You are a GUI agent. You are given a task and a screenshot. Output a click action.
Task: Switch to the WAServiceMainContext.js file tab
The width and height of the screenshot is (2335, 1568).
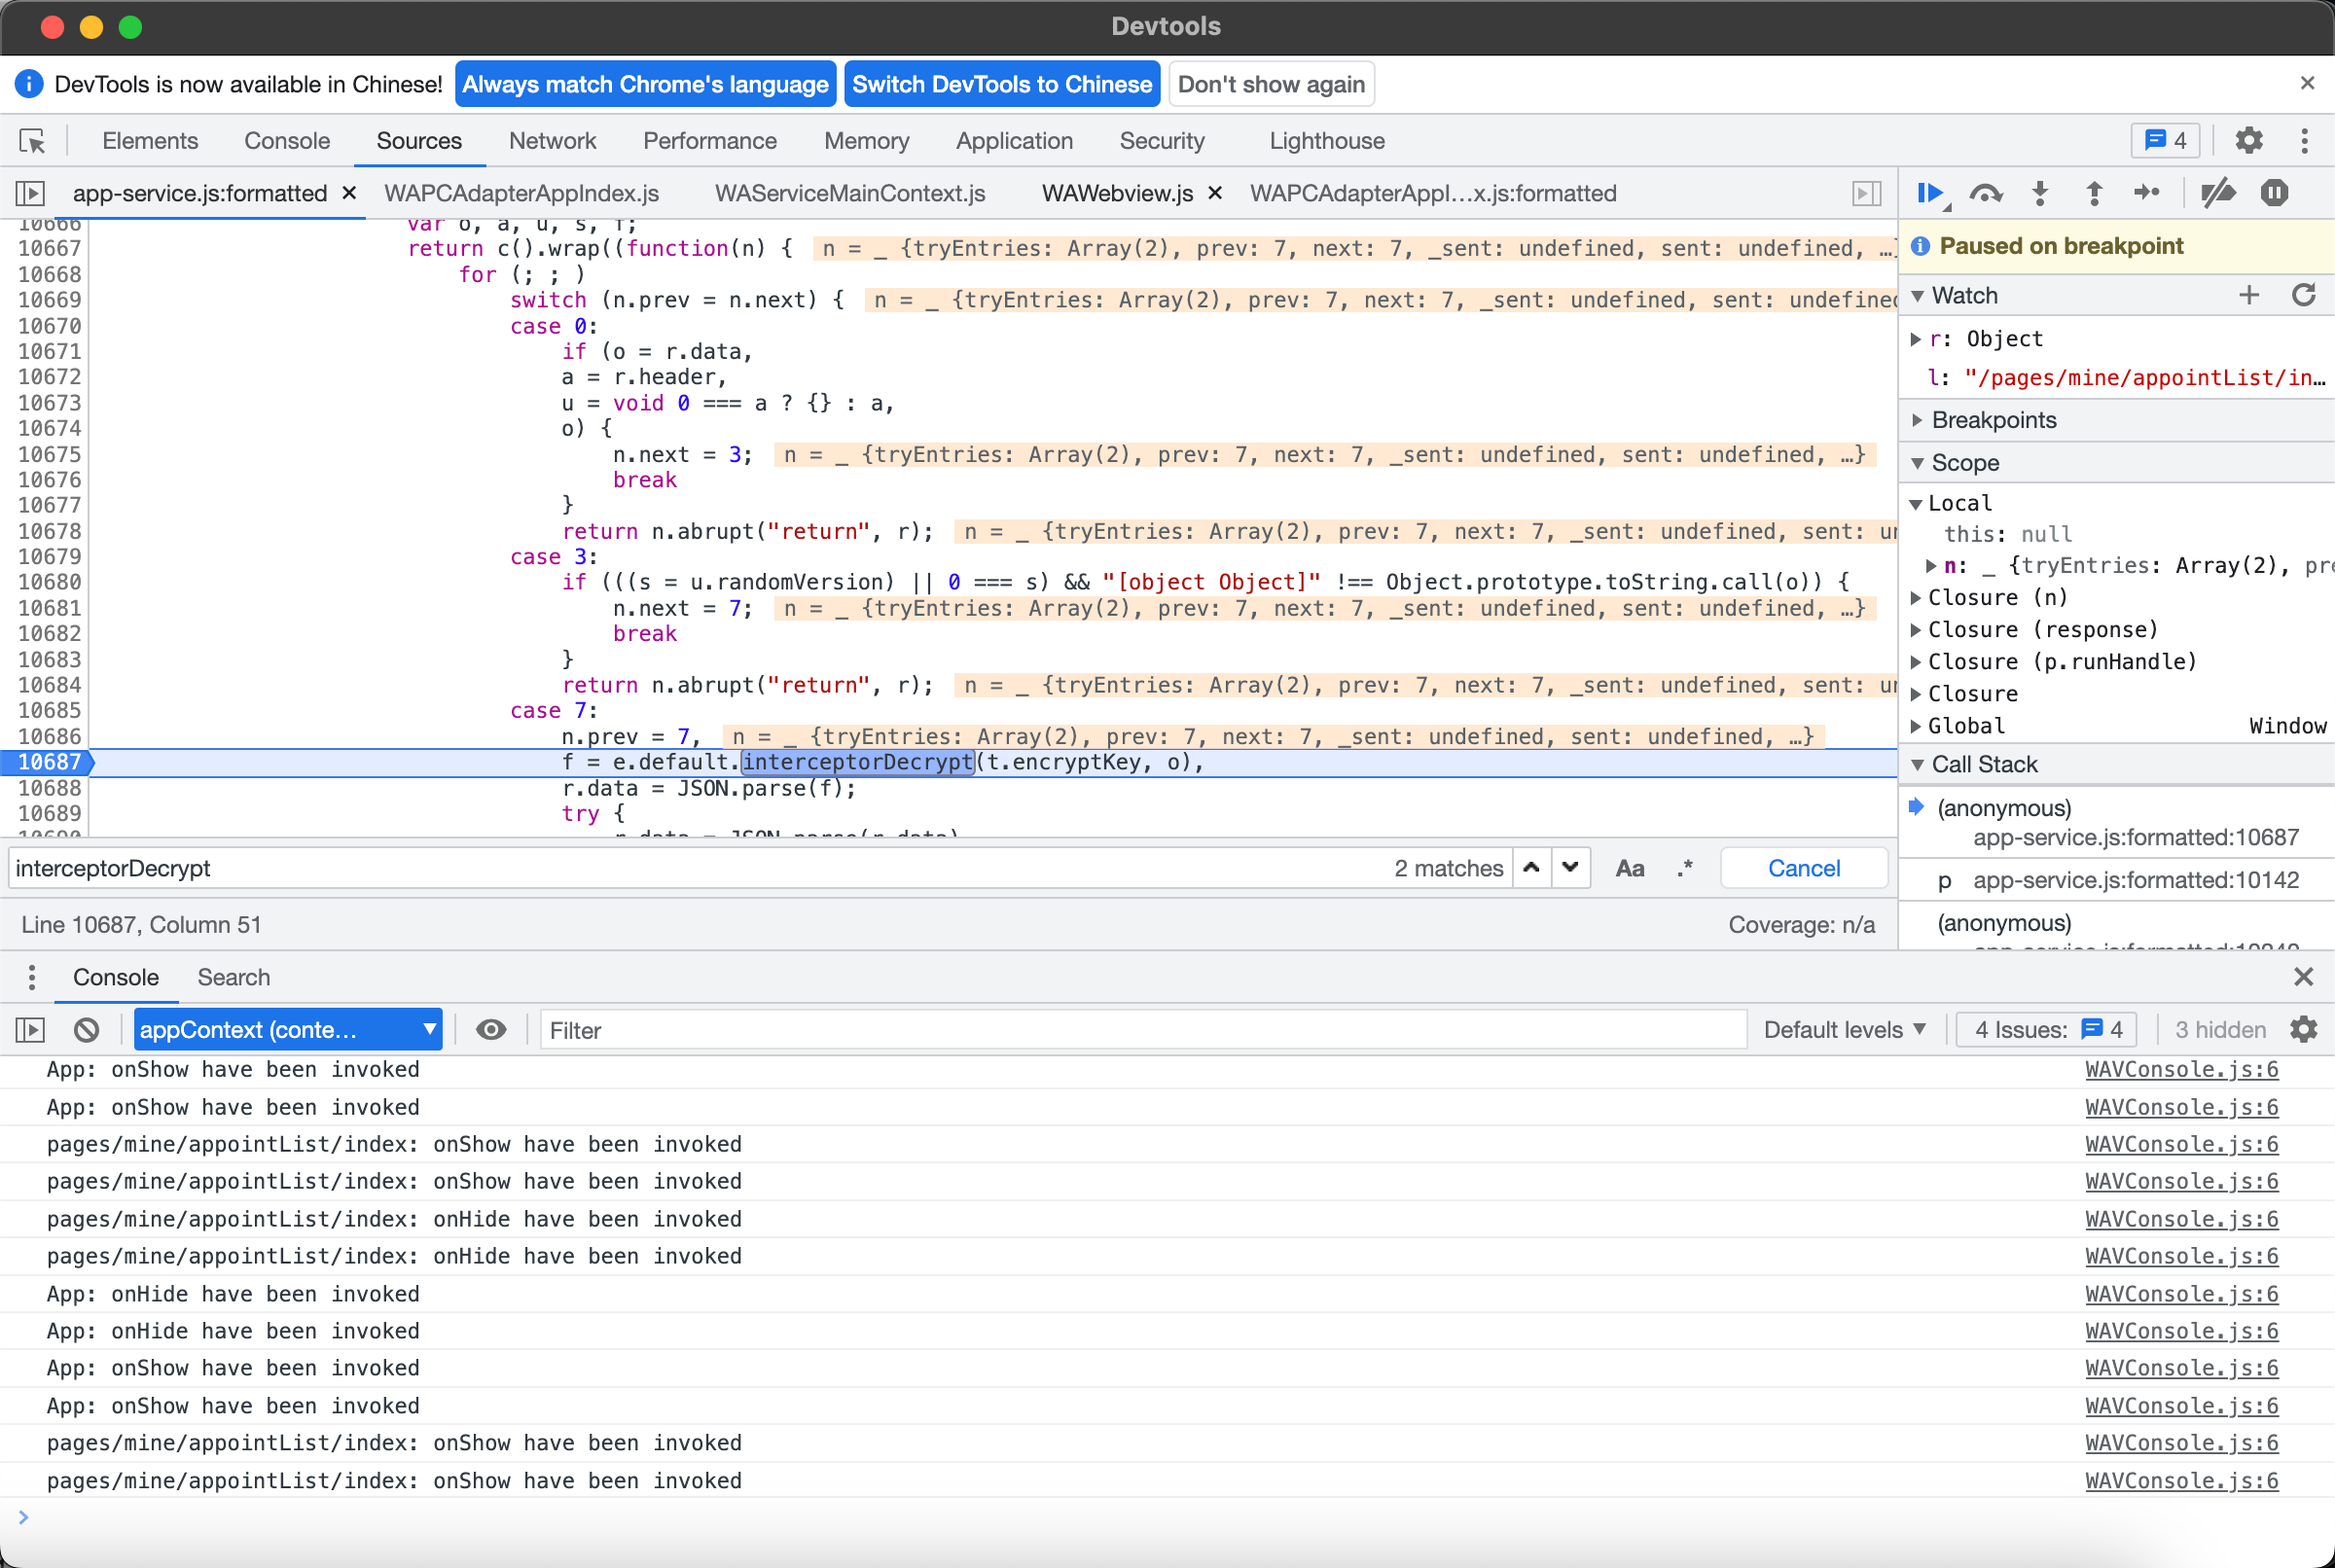(x=850, y=193)
